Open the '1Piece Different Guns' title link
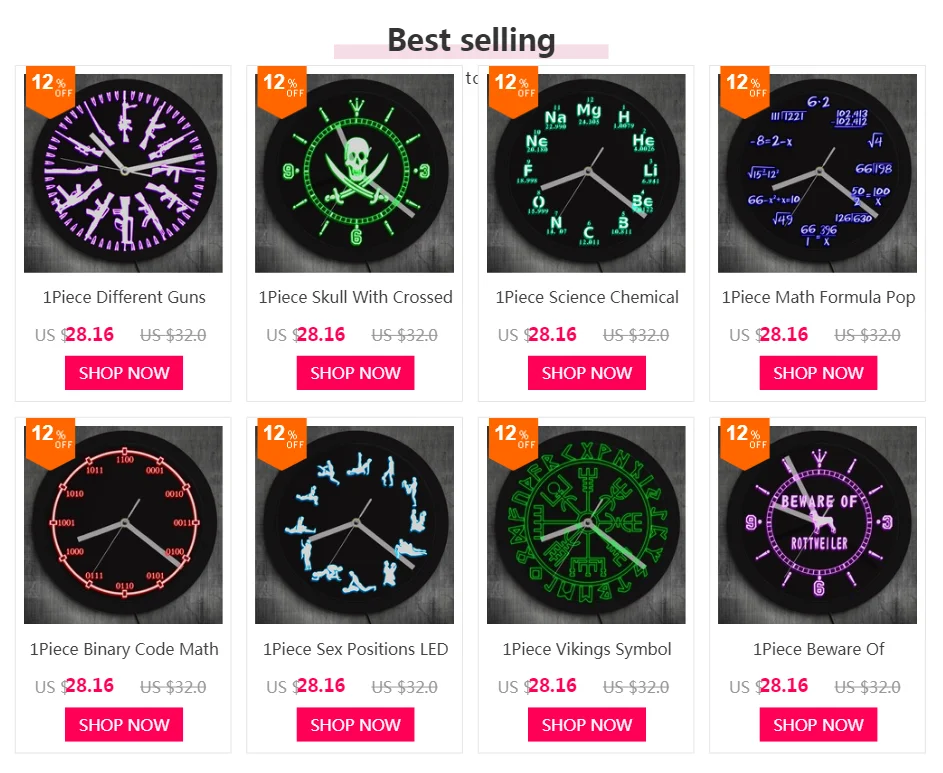 coord(124,297)
